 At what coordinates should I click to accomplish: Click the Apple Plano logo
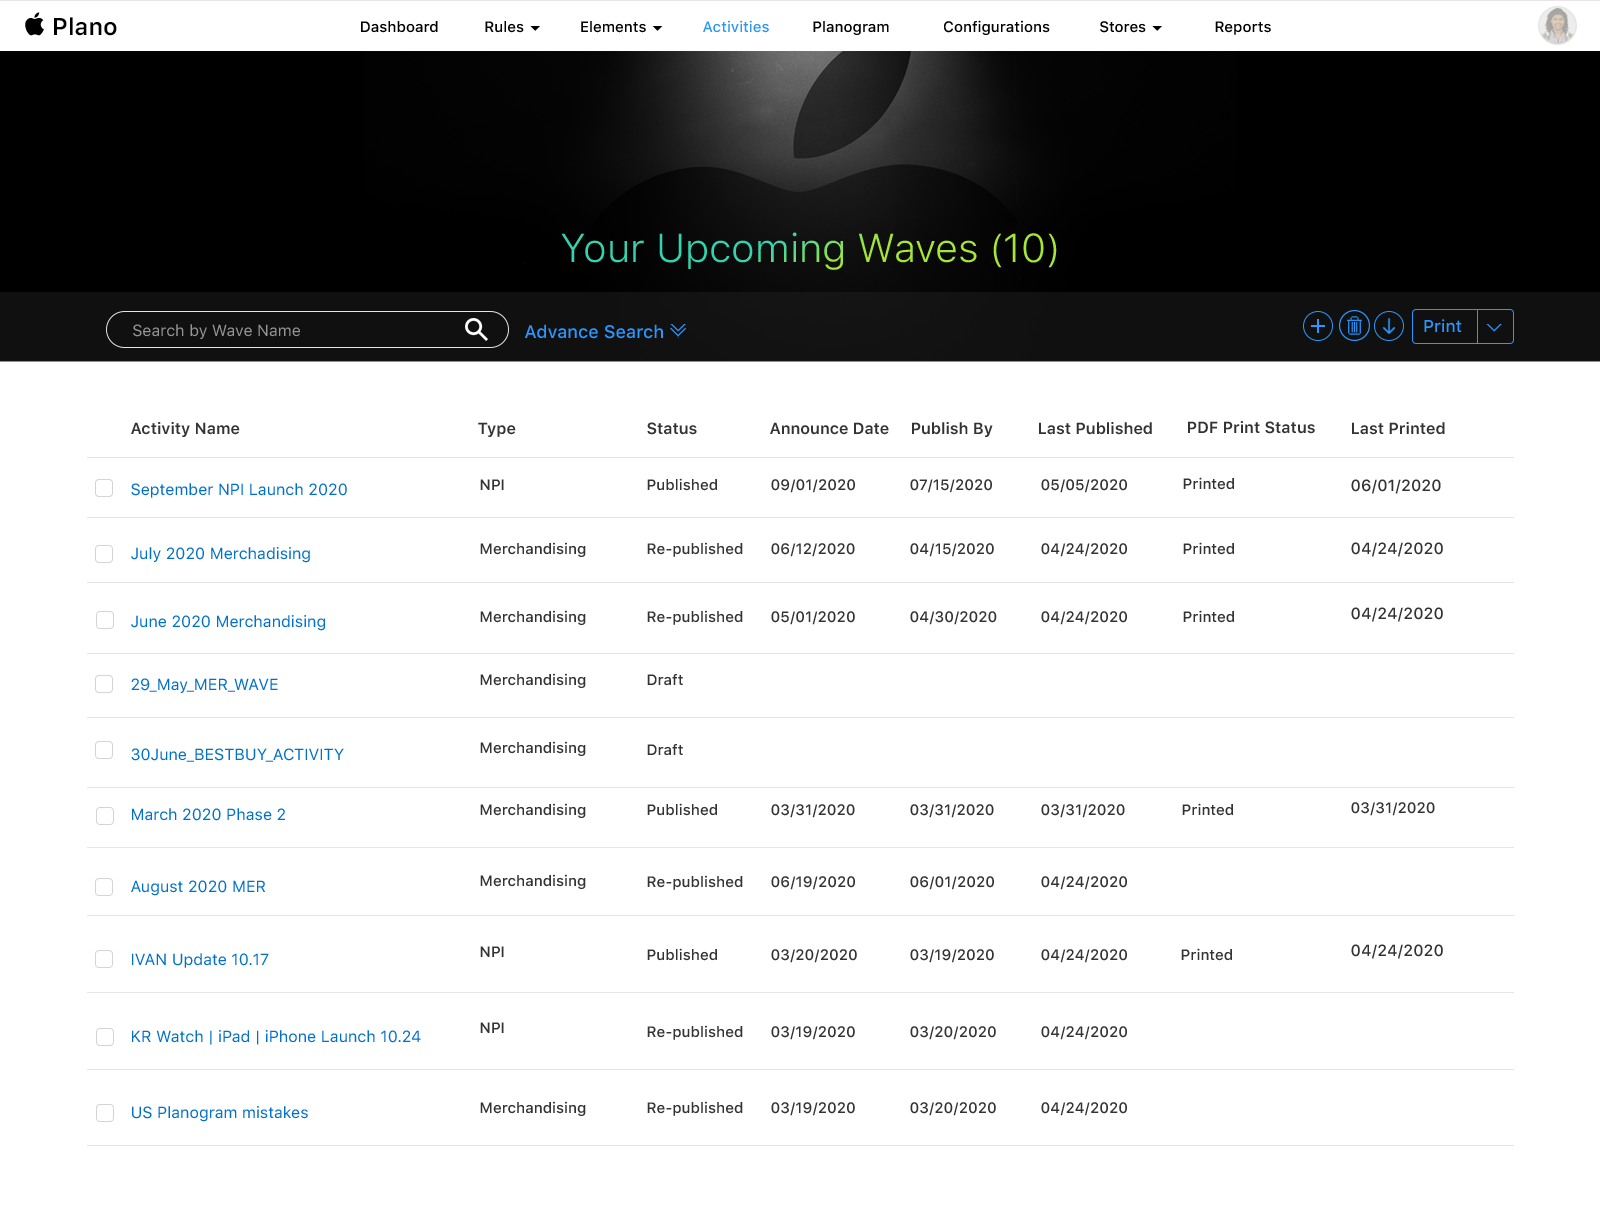[70, 26]
